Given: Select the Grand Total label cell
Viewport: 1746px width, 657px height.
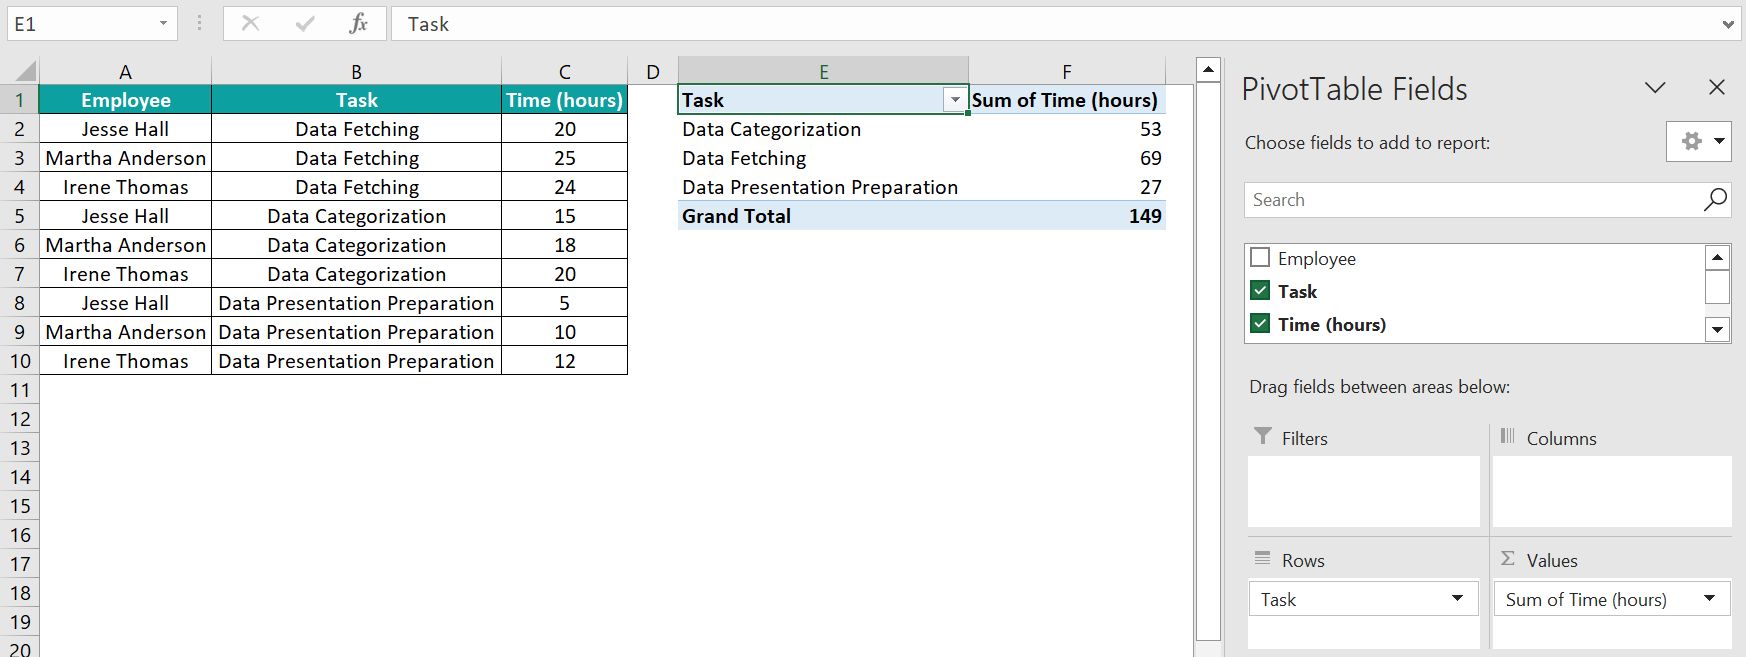Looking at the screenshot, I should tap(823, 216).
